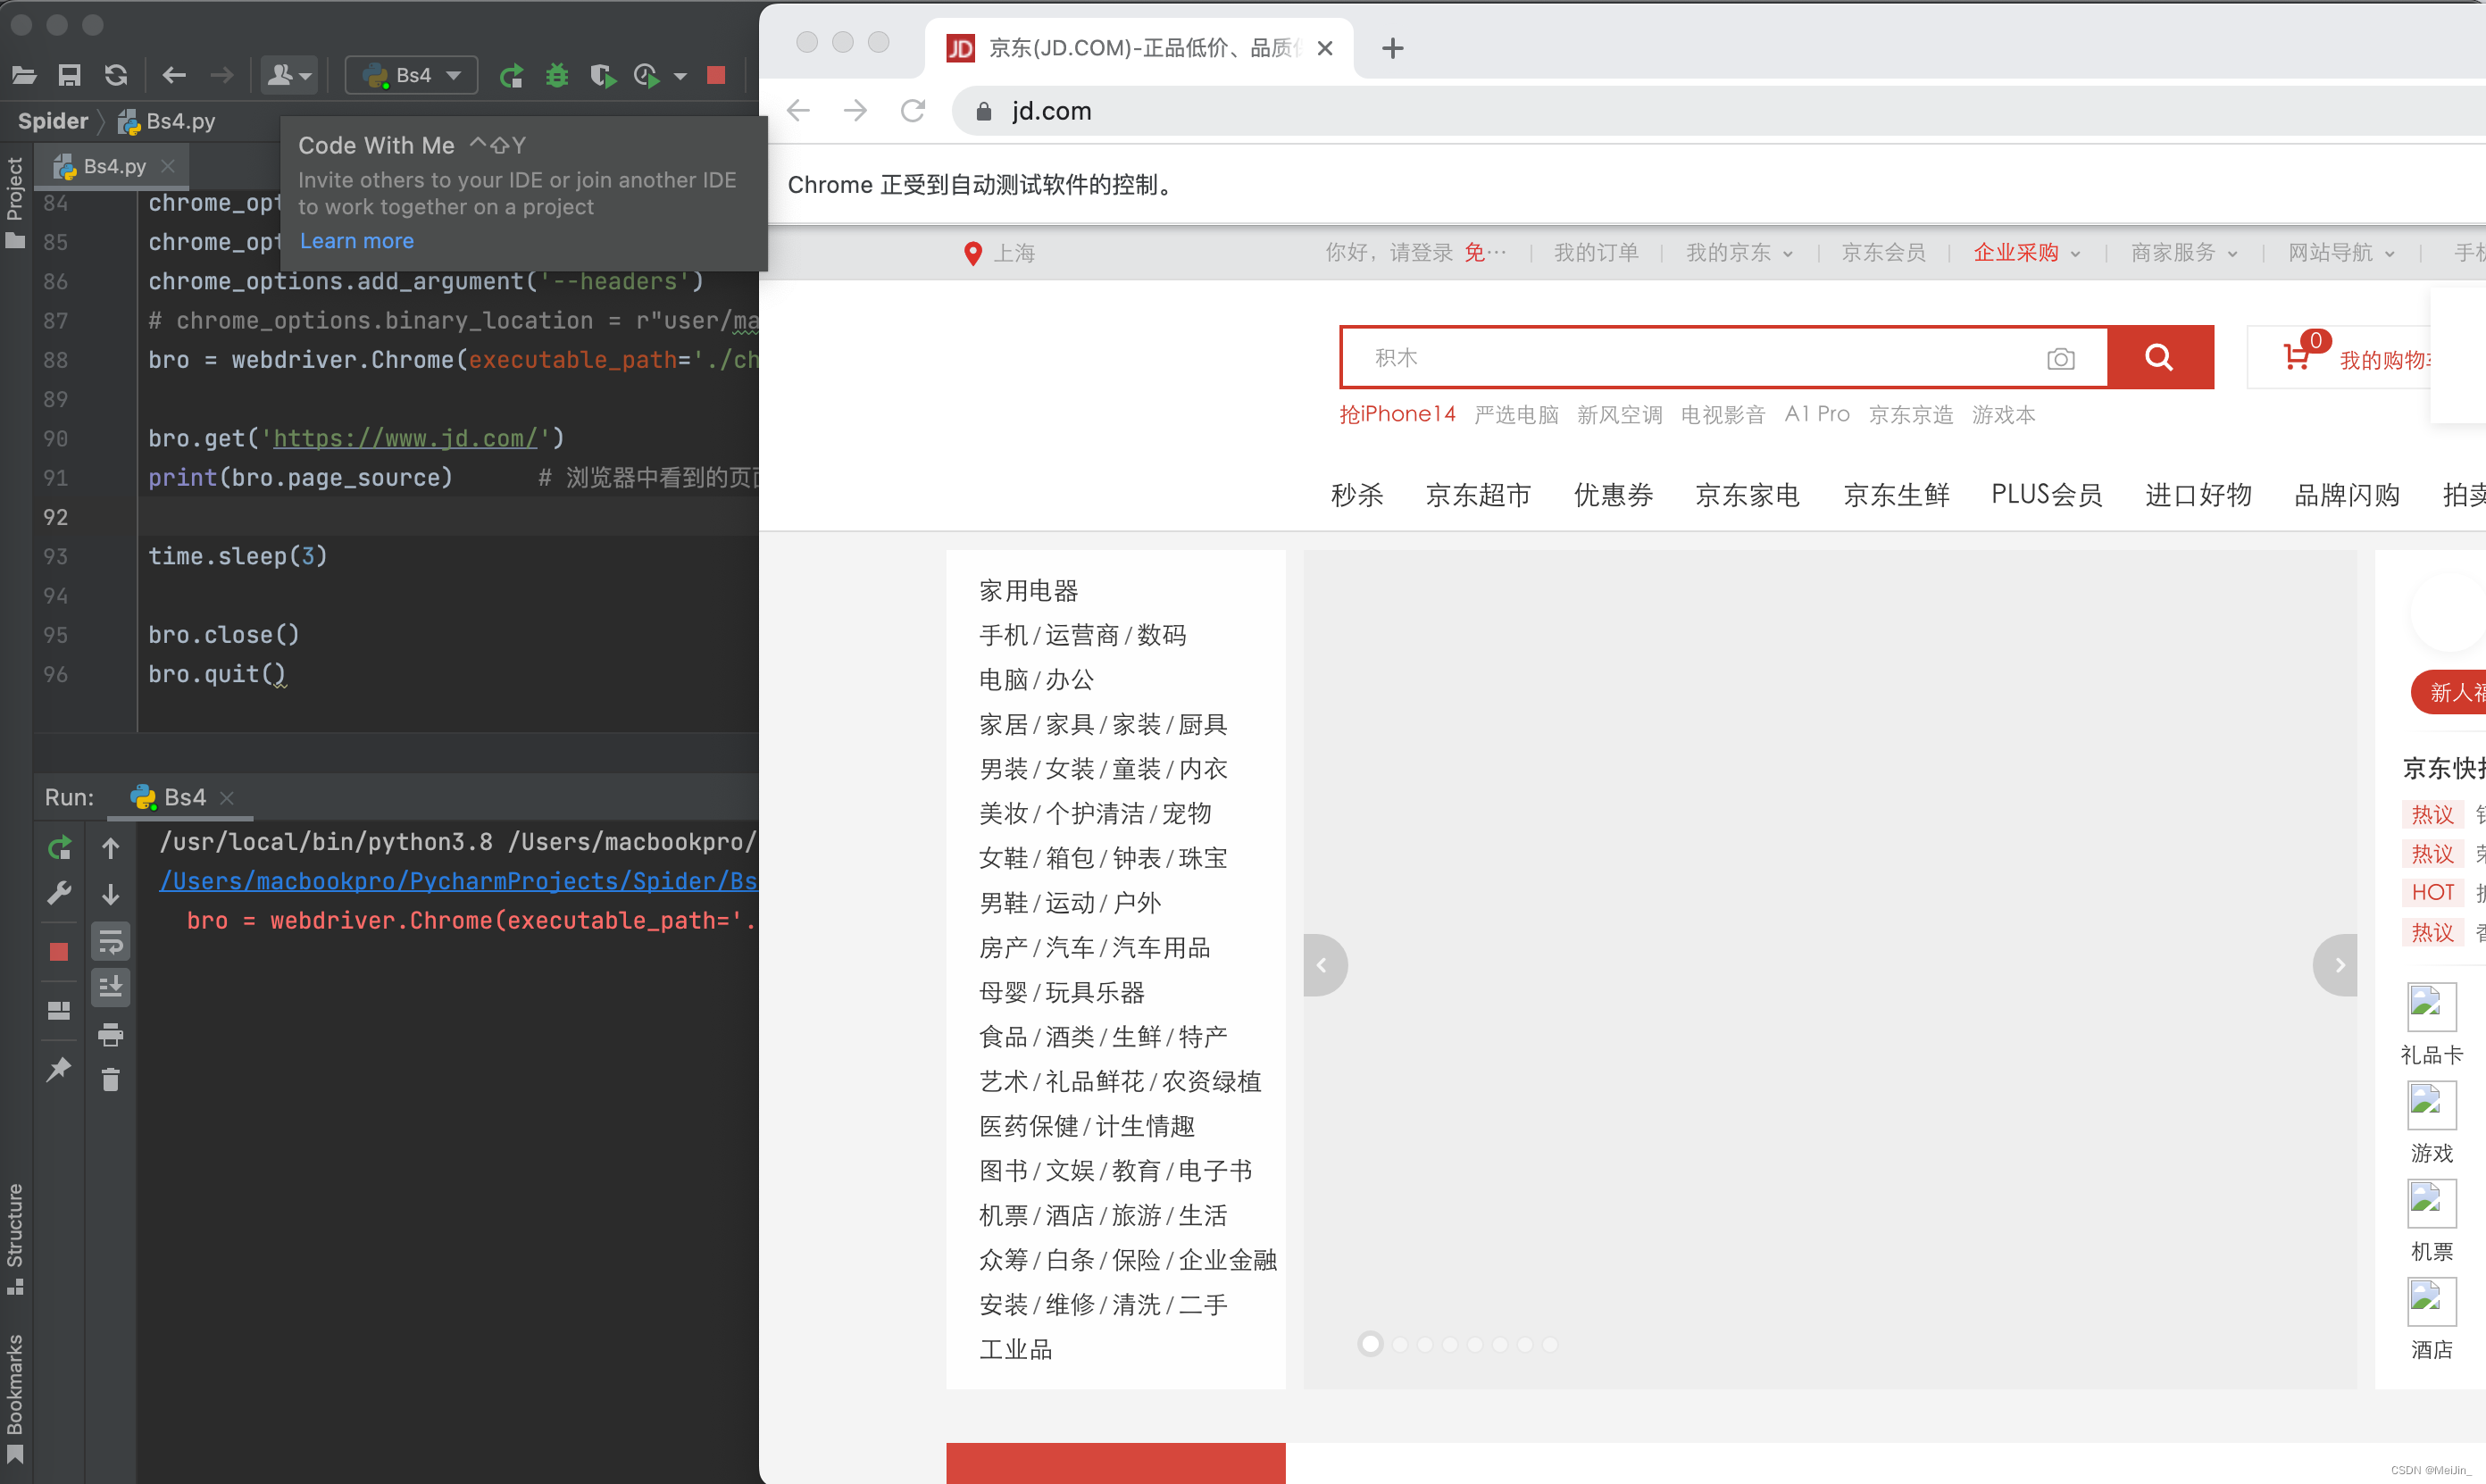2486x1484 pixels.
Task: Select 家用电器 category
Action: [x=1029, y=591]
